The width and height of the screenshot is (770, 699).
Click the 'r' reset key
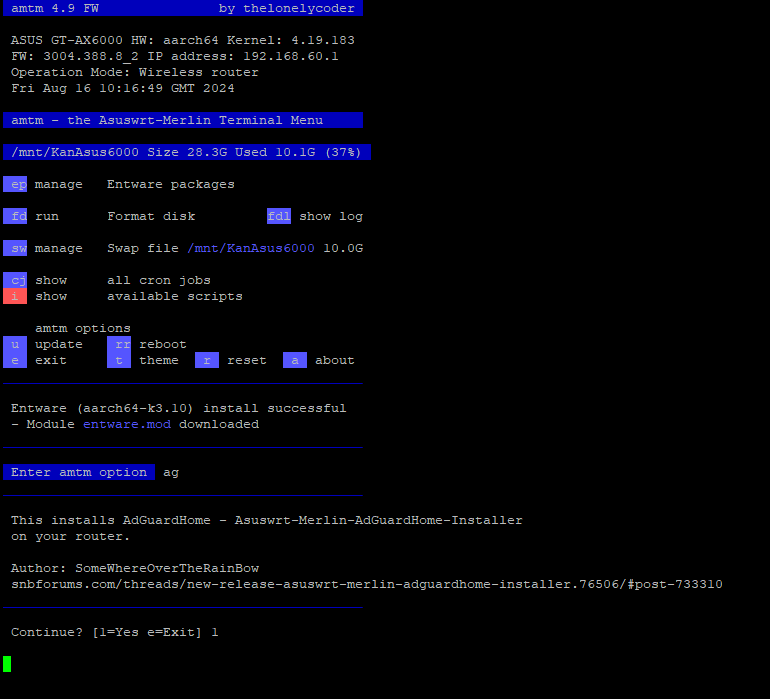click(207, 360)
